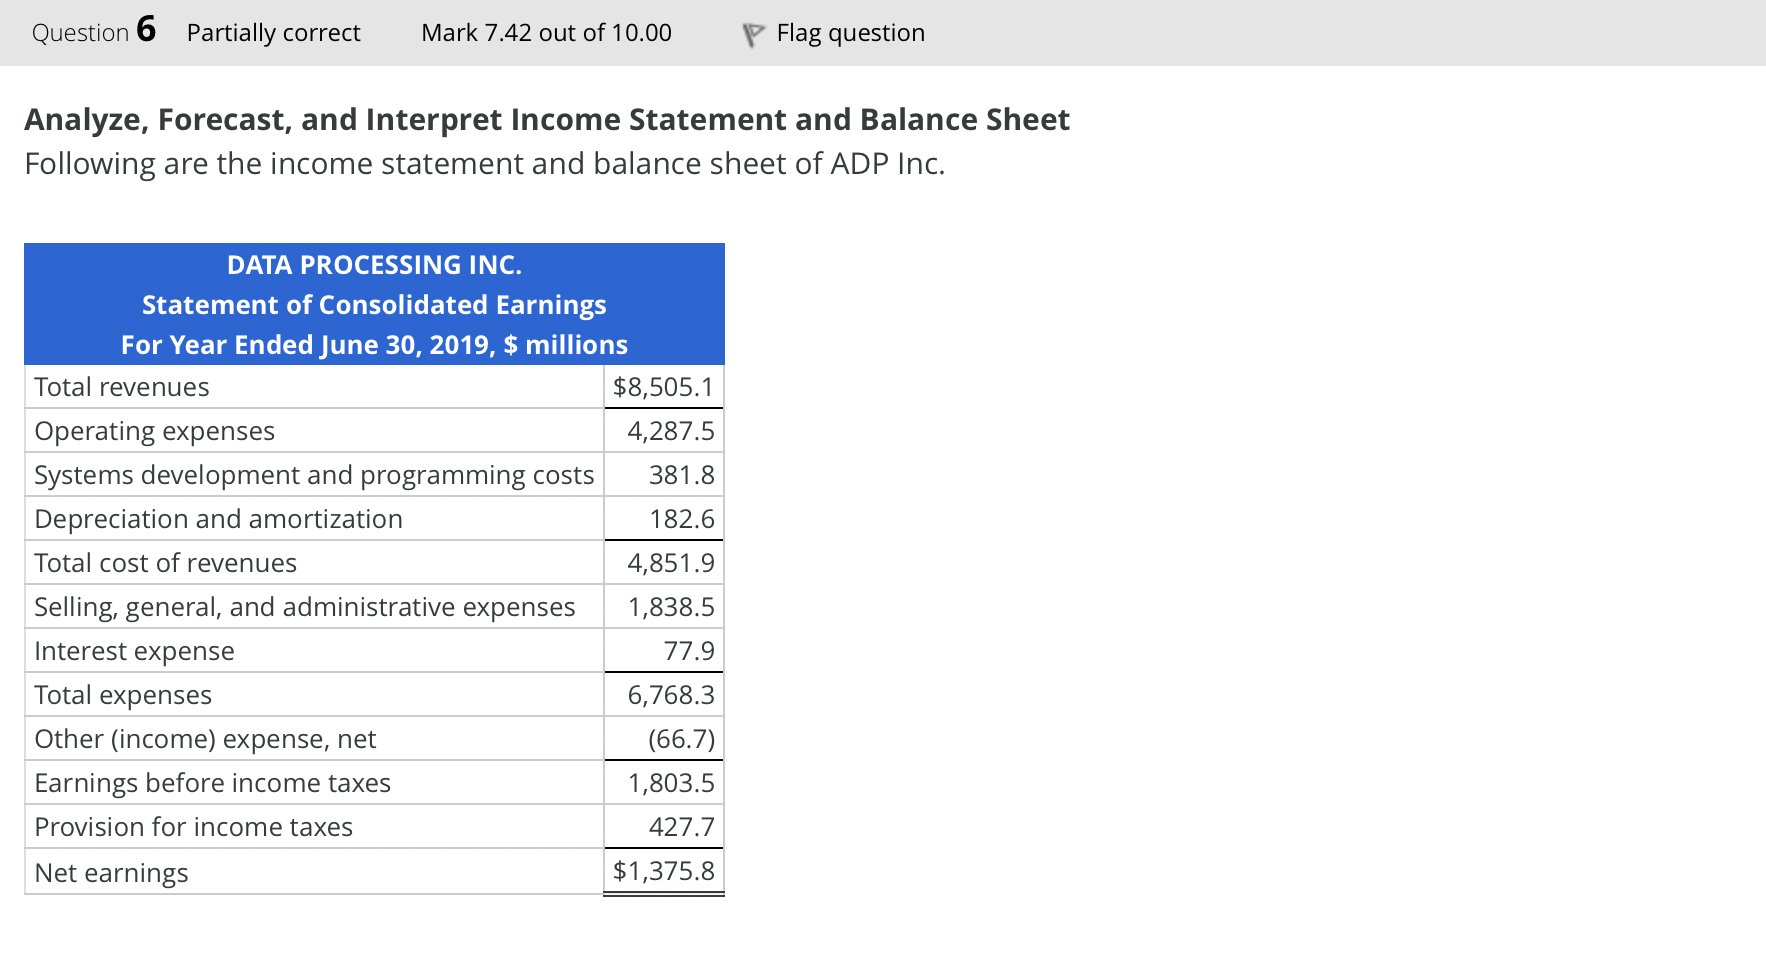The width and height of the screenshot is (1766, 974).
Task: Click the 4,287.5 operating expenses value
Action: (x=671, y=431)
